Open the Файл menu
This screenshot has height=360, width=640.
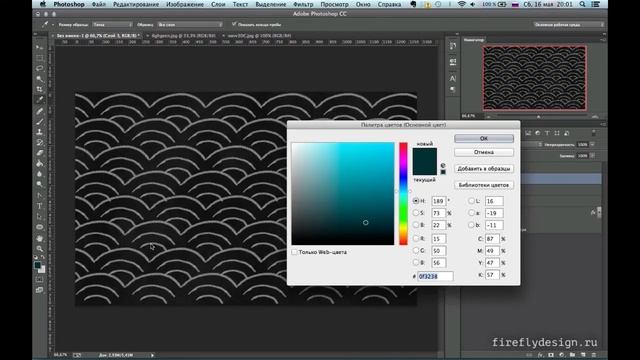(98, 4)
